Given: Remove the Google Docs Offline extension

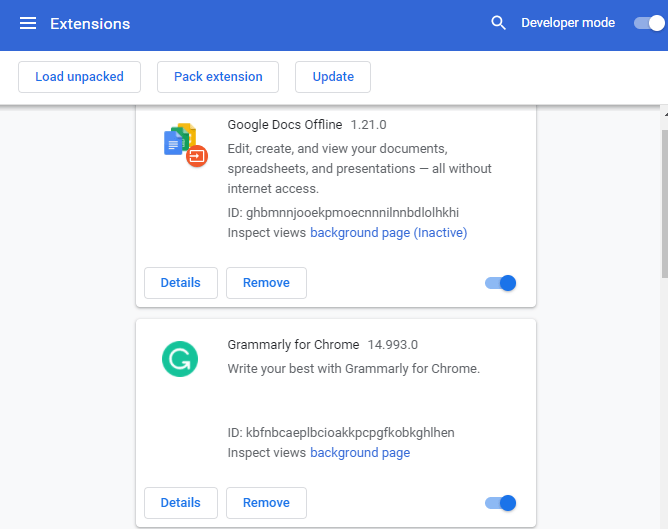Looking at the screenshot, I should point(266,283).
